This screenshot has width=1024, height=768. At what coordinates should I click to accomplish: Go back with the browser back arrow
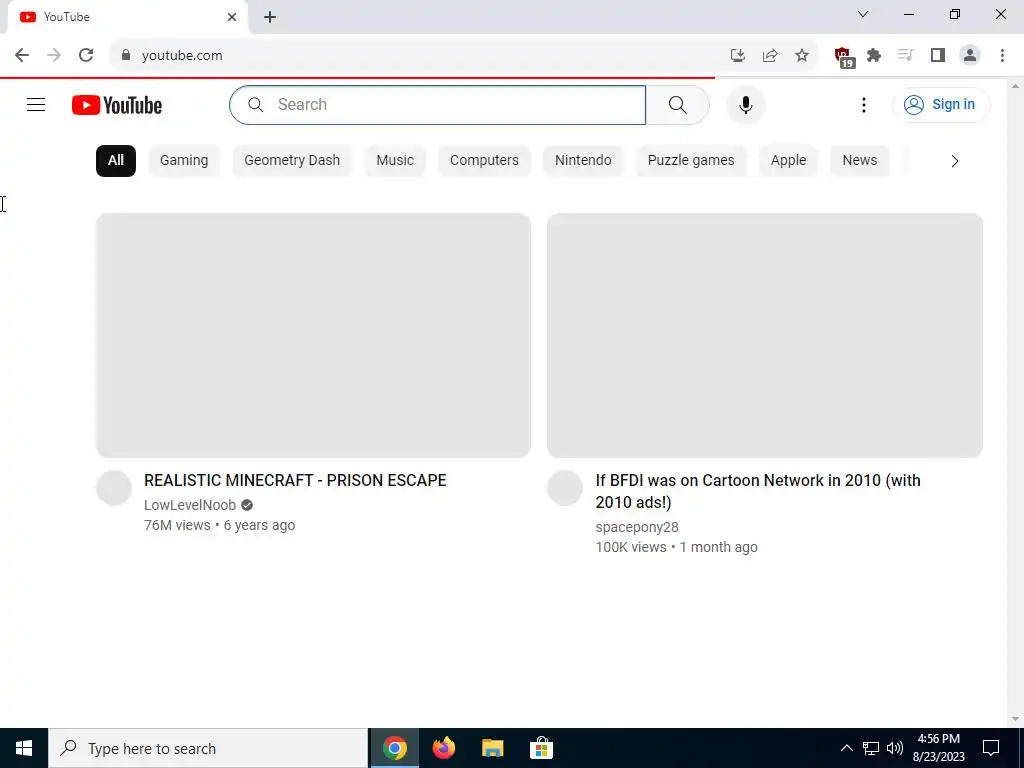(x=22, y=56)
